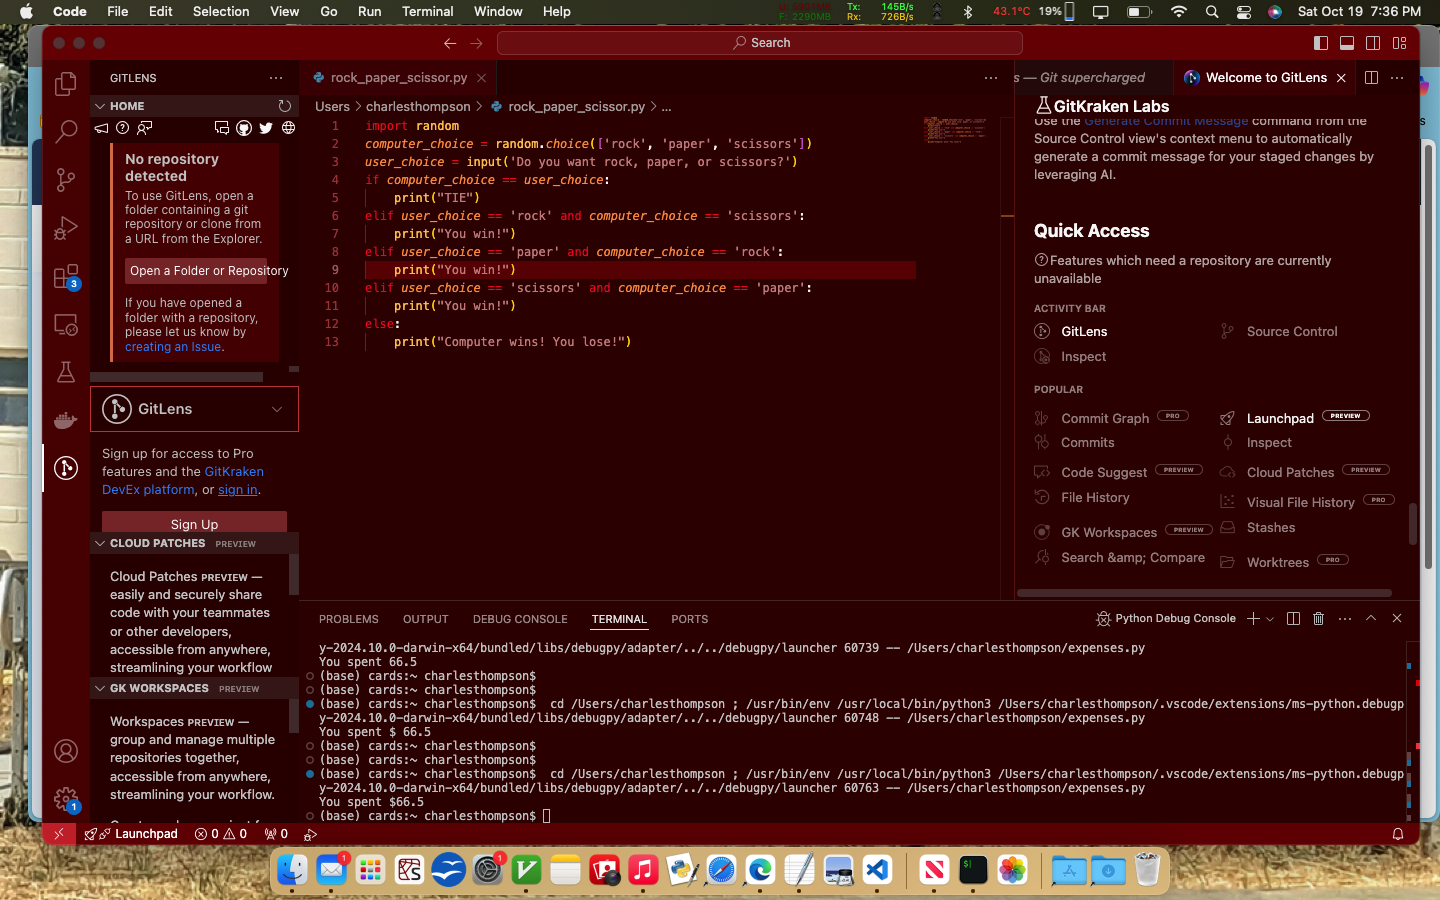Expand the GitLens dropdown chevron
The width and height of the screenshot is (1440, 900).
[277, 409]
